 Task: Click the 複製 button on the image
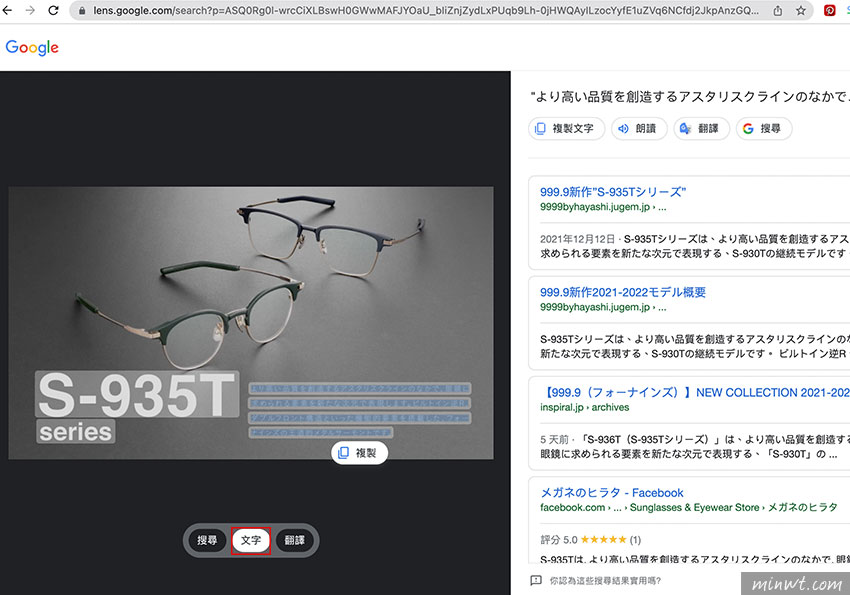click(x=359, y=453)
